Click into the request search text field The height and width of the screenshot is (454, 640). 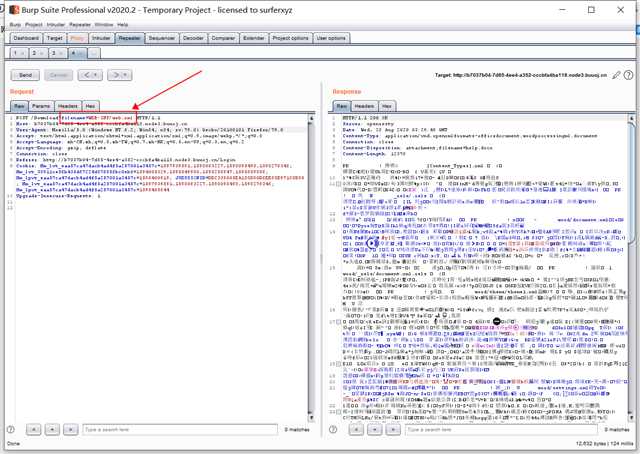coord(180,430)
